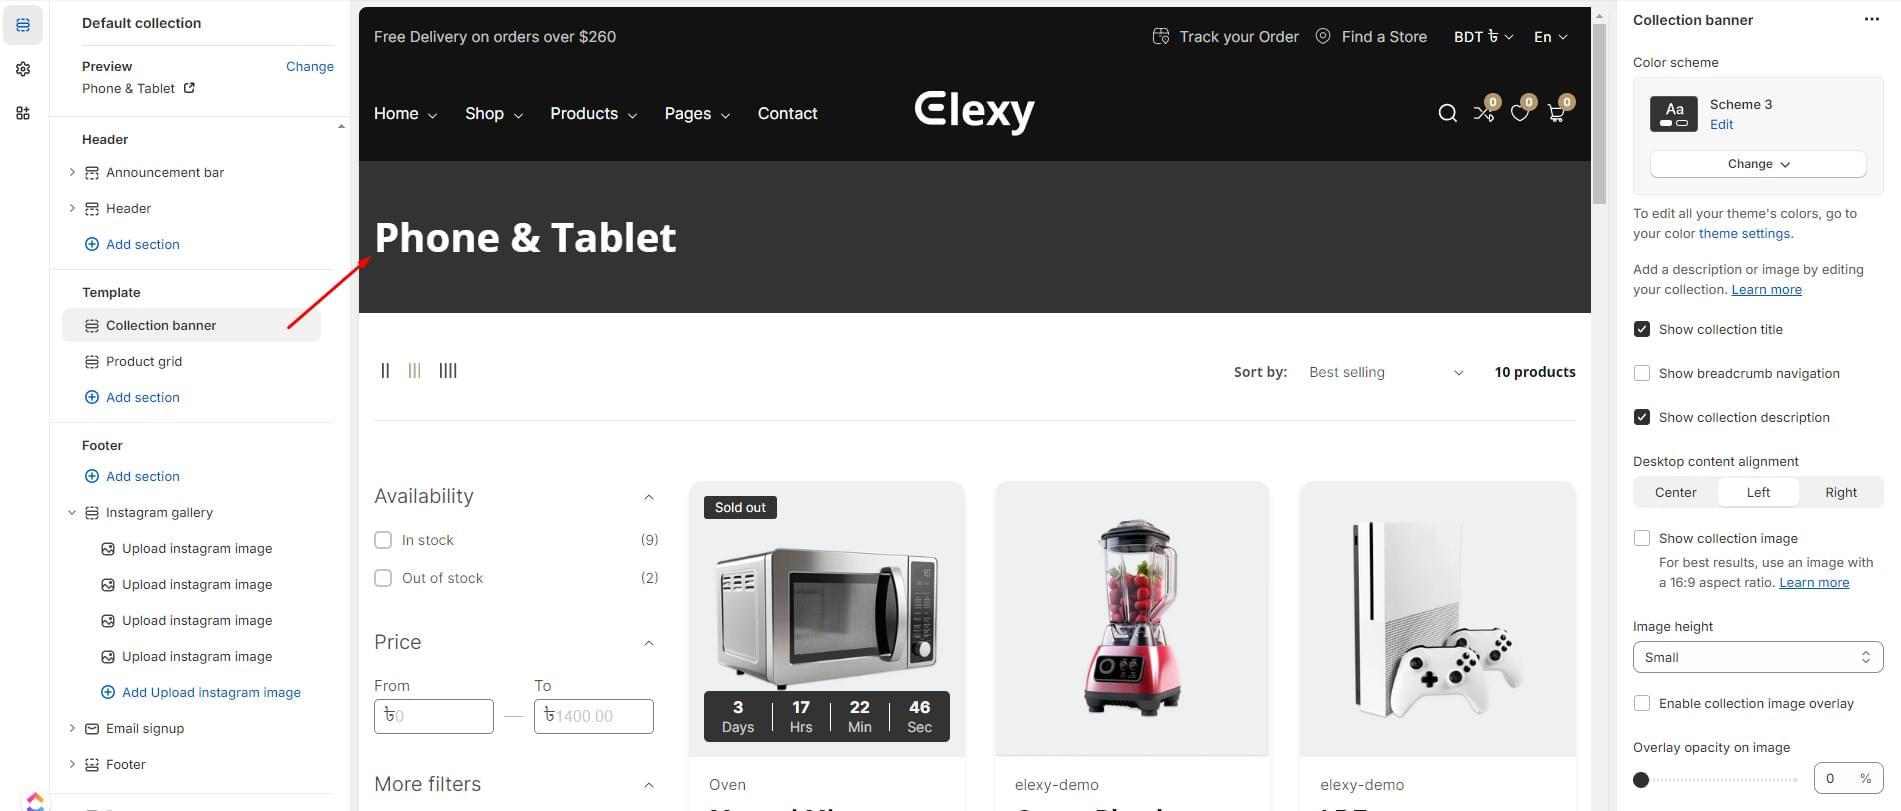Open Collection banner three-dots menu
The width and height of the screenshot is (1901, 811).
point(1871,20)
